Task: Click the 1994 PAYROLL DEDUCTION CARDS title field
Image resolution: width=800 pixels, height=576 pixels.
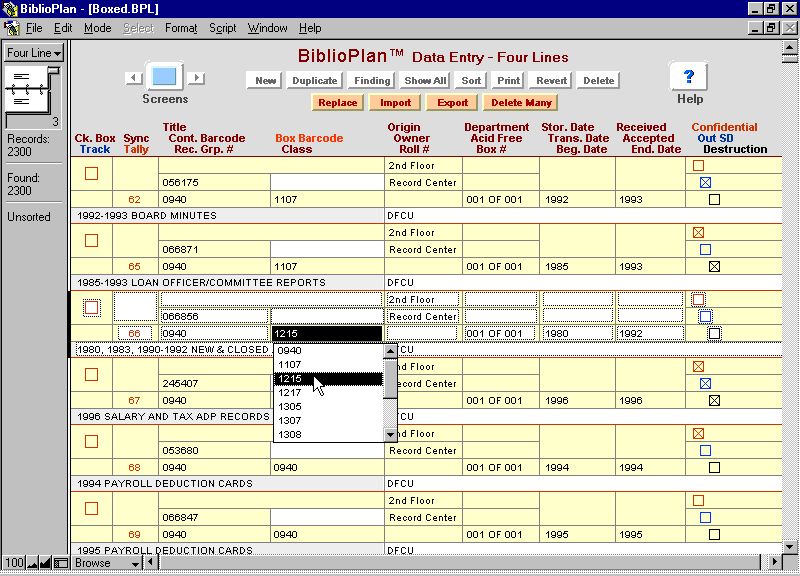Action: pos(227,483)
